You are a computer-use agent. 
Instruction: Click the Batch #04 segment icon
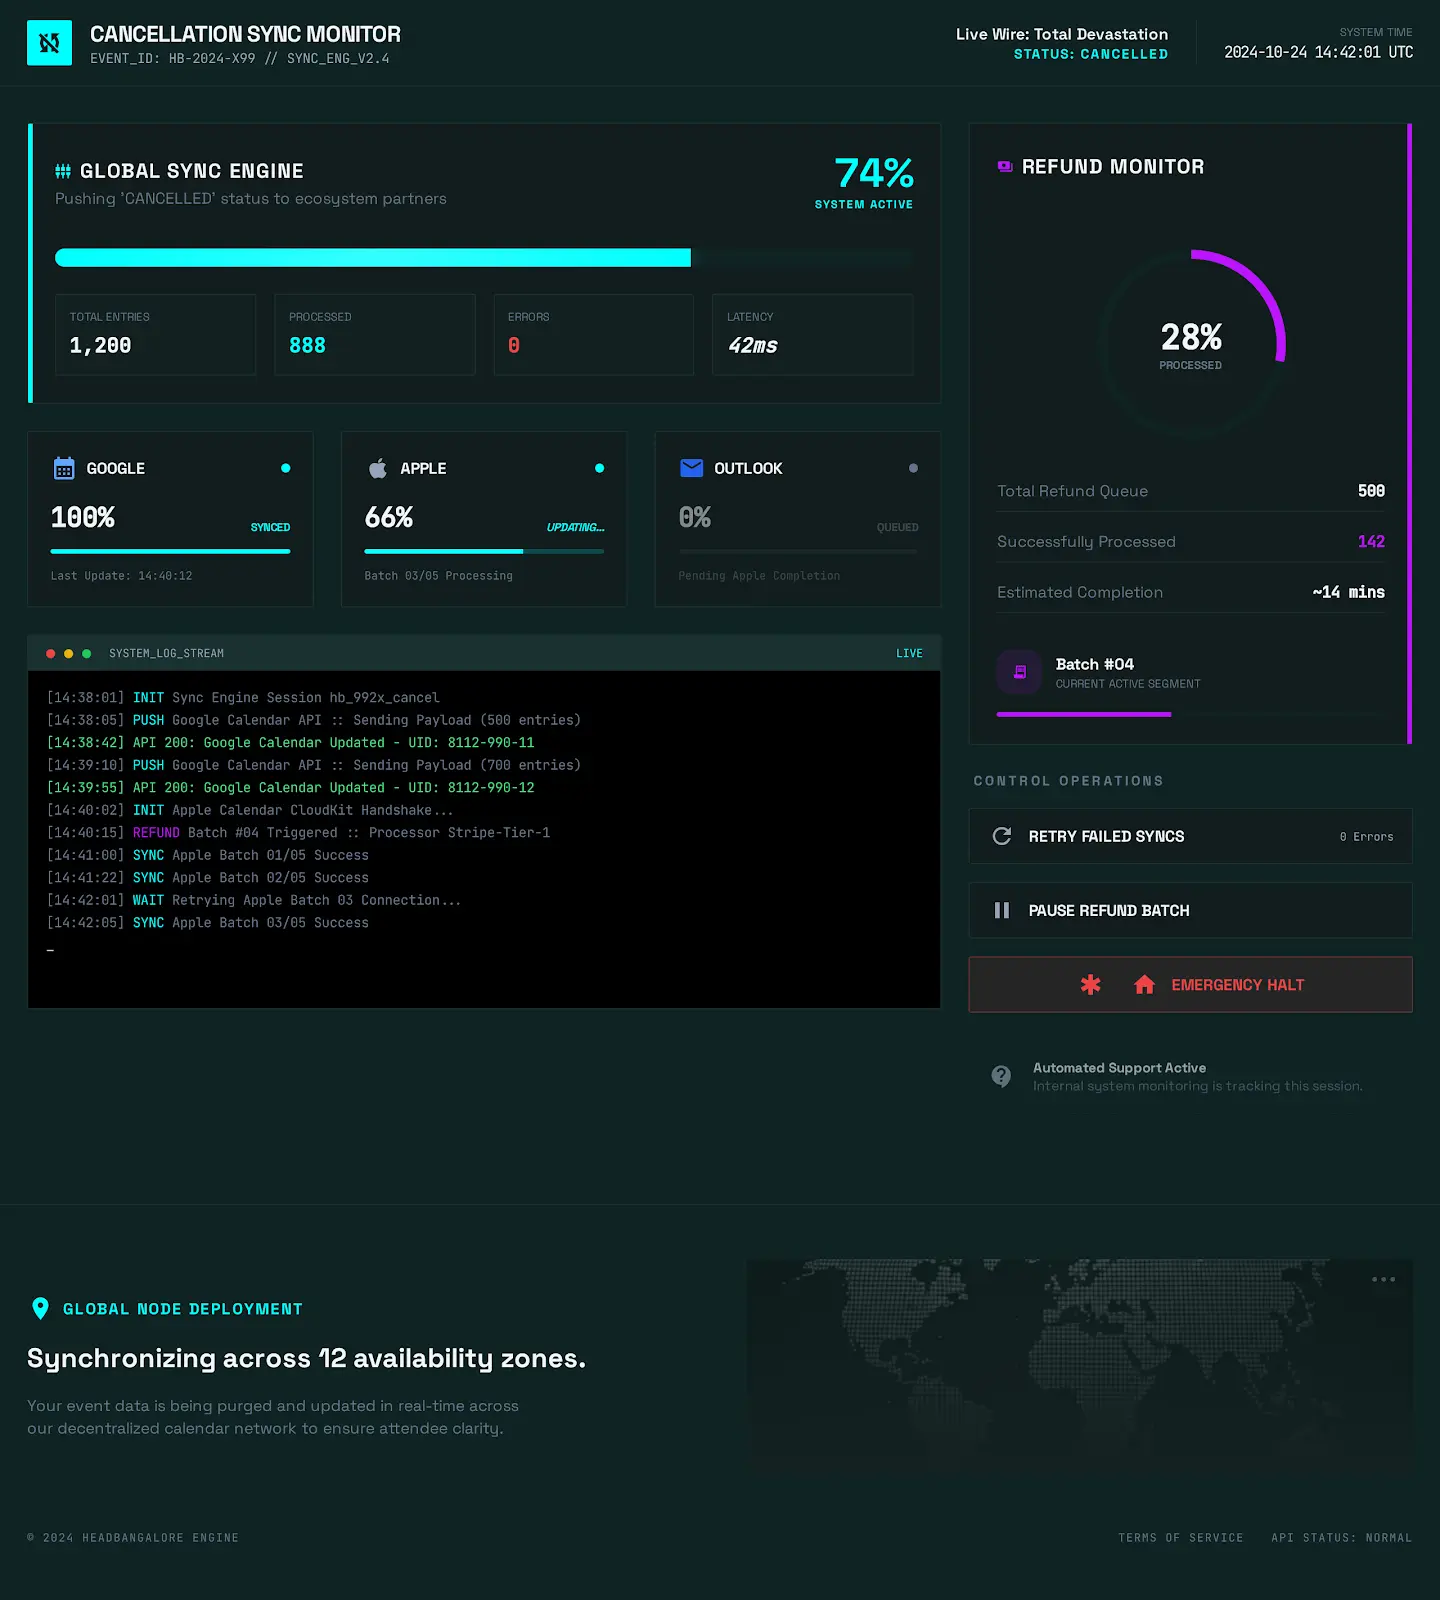click(x=1019, y=672)
